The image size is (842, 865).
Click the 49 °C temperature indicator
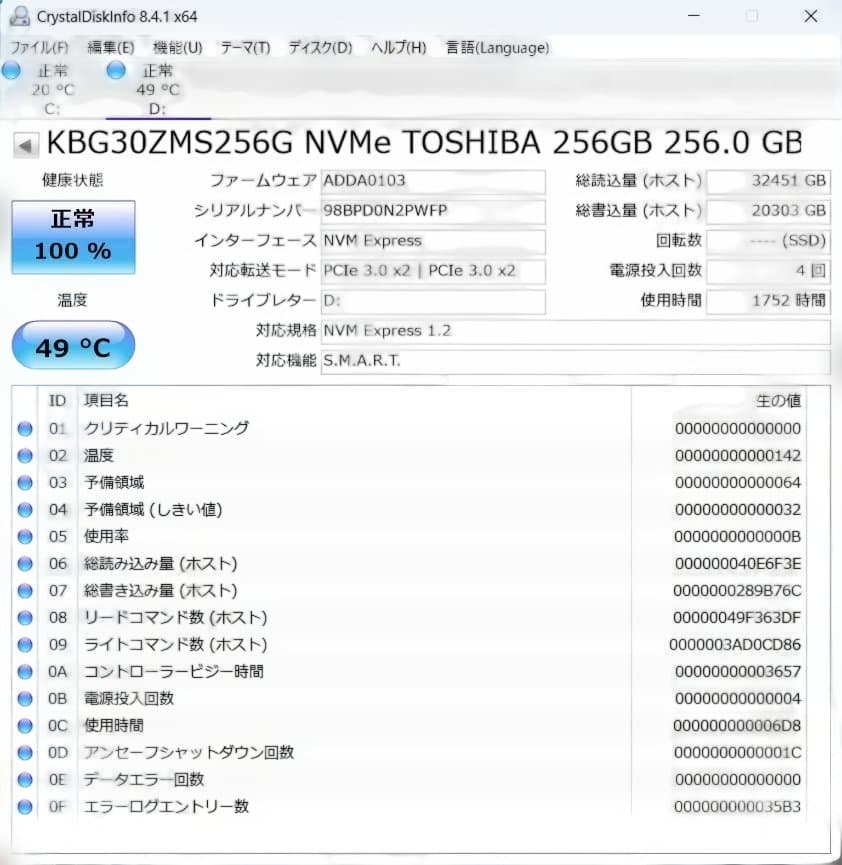click(72, 344)
